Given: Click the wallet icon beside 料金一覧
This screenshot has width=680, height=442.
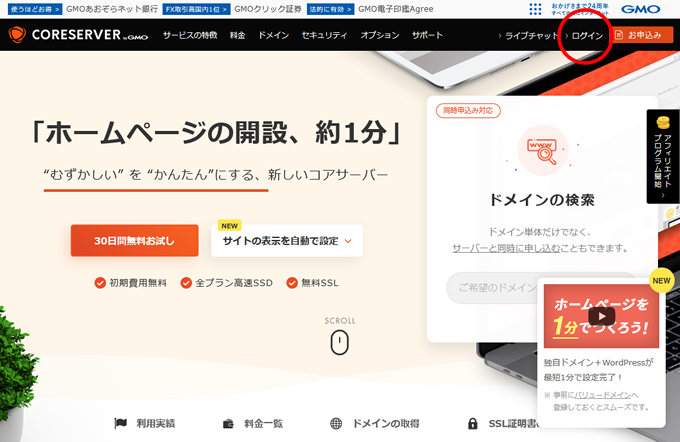Looking at the screenshot, I should (228, 424).
